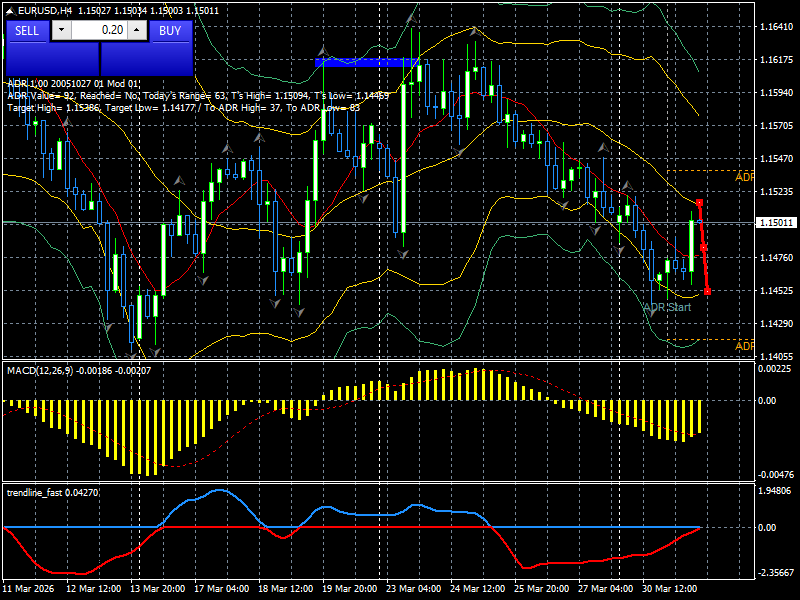Click the lot size field showing 0.20
This screenshot has height=600, width=800.
(x=99, y=30)
